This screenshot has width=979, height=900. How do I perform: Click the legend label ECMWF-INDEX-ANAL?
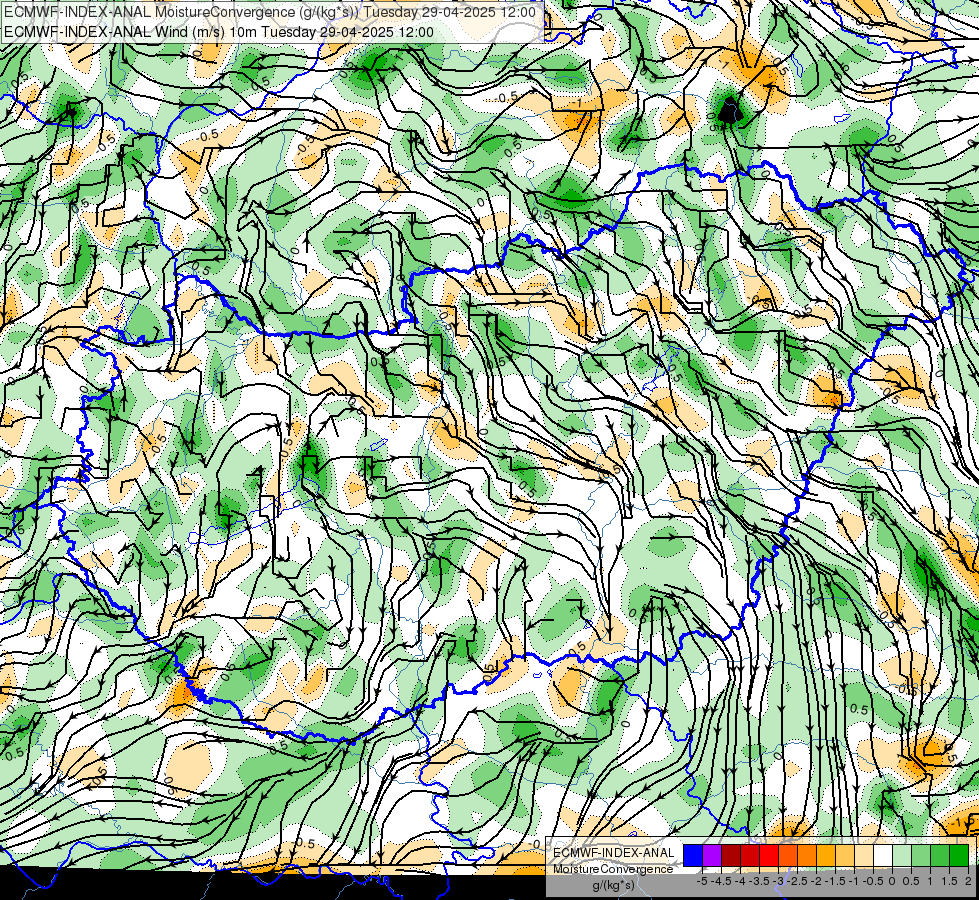click(x=614, y=853)
